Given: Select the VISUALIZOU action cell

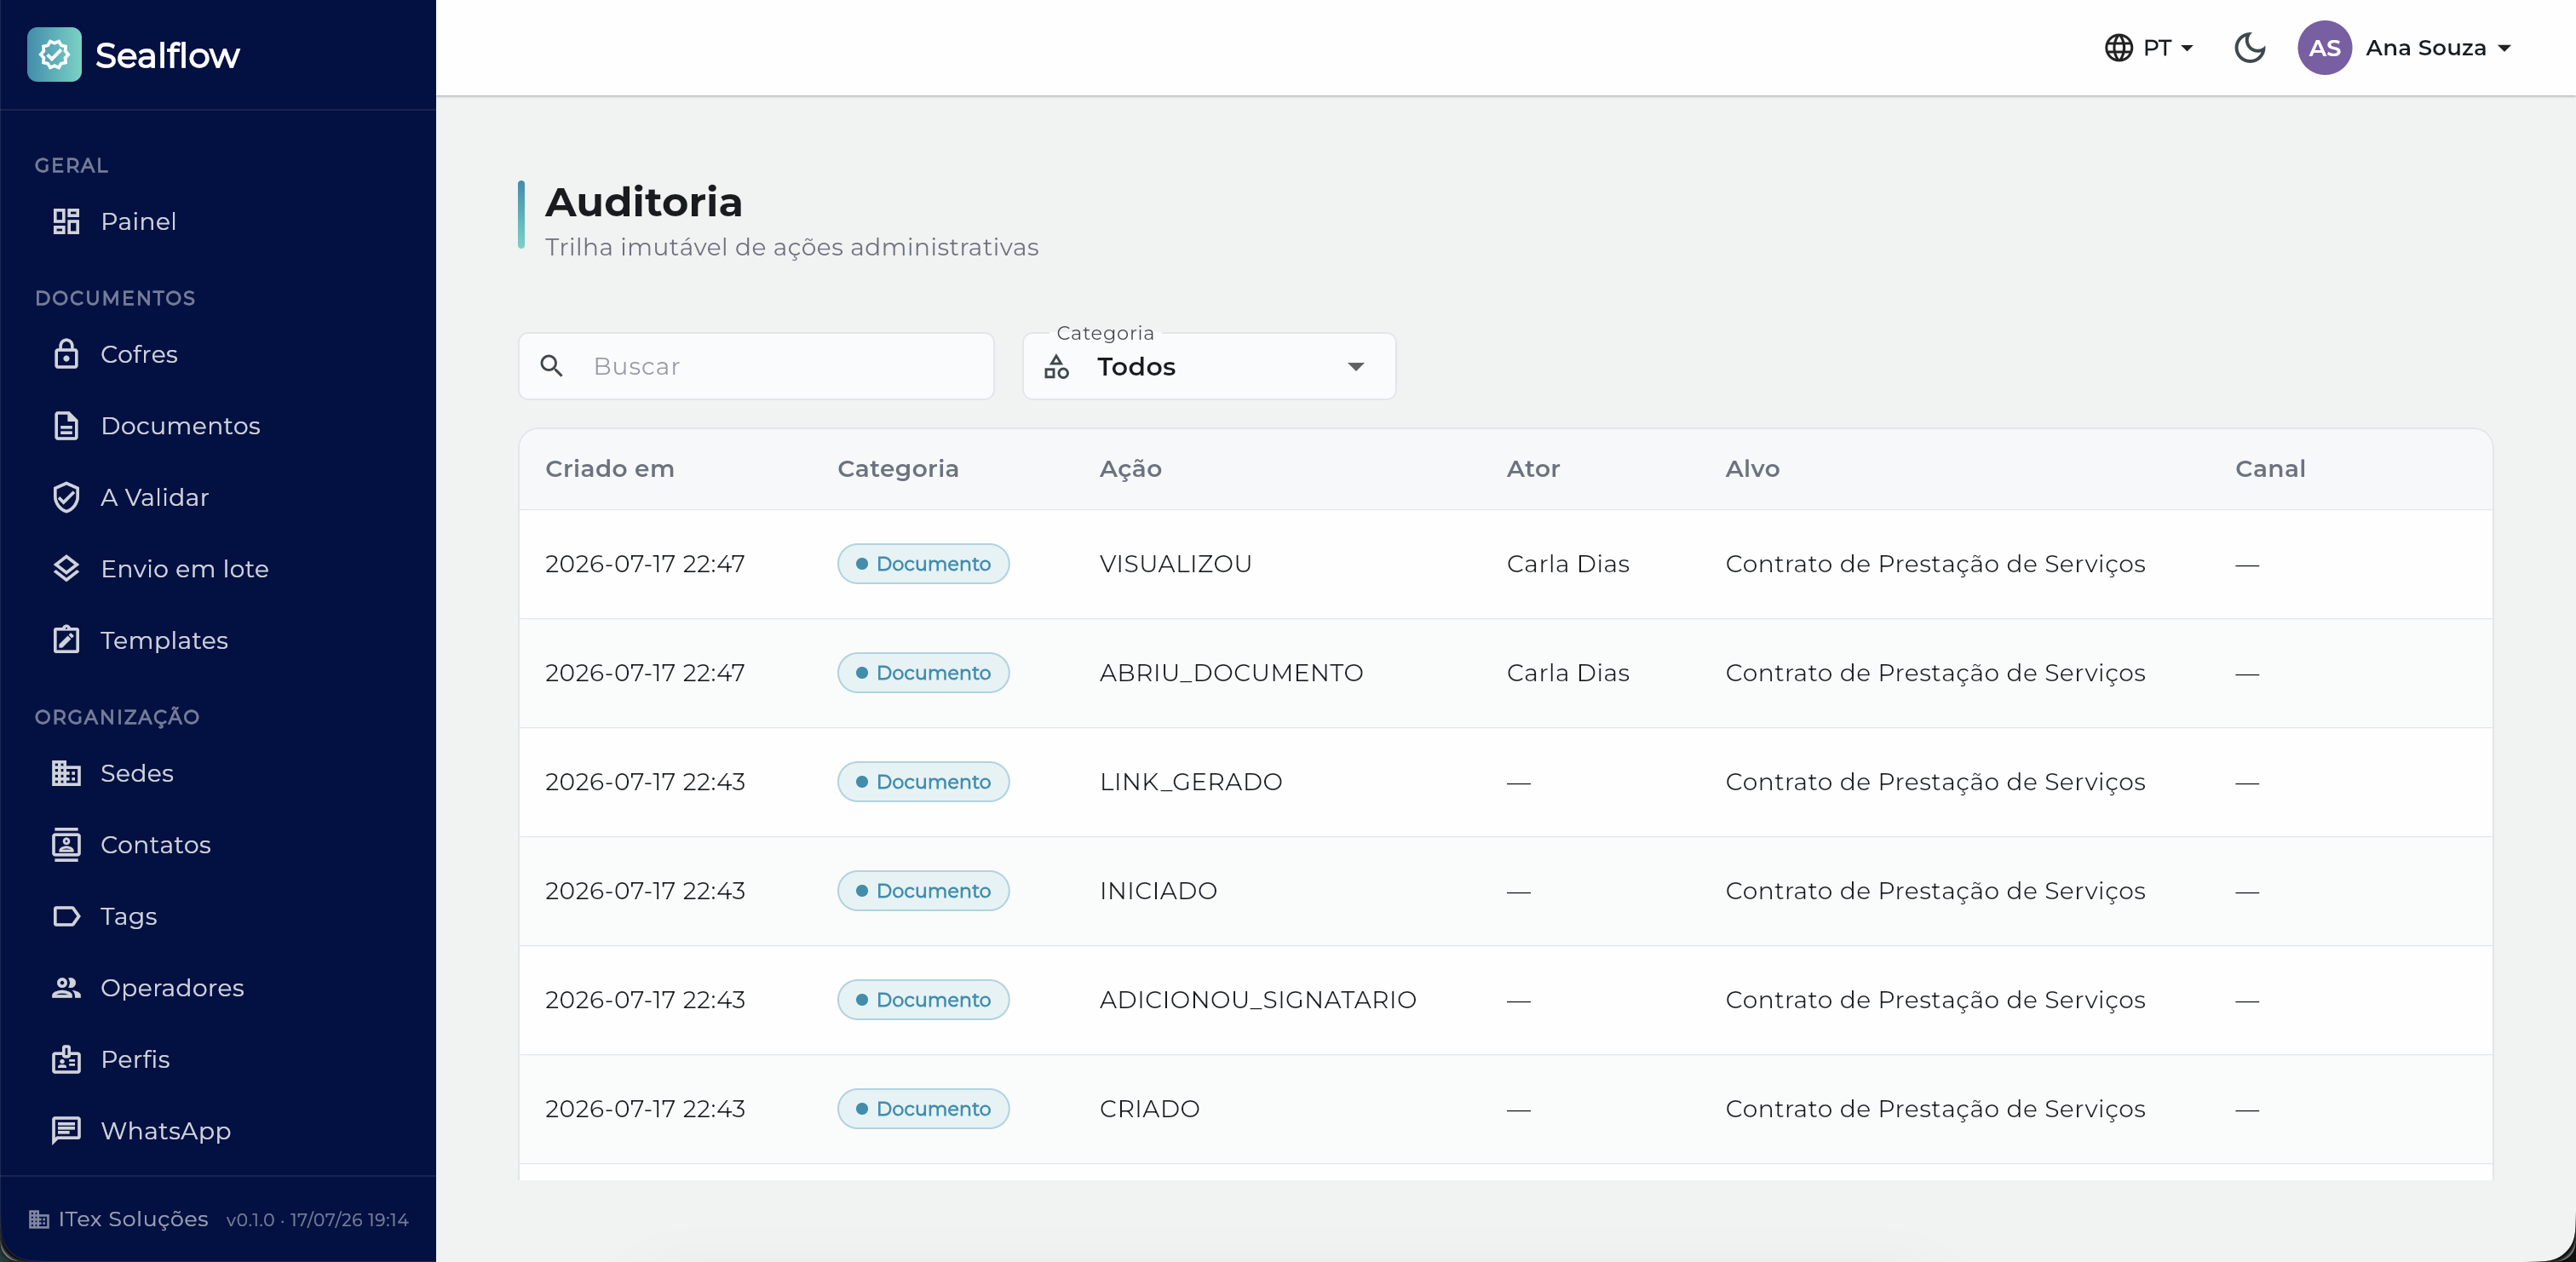Looking at the screenshot, I should [1175, 564].
